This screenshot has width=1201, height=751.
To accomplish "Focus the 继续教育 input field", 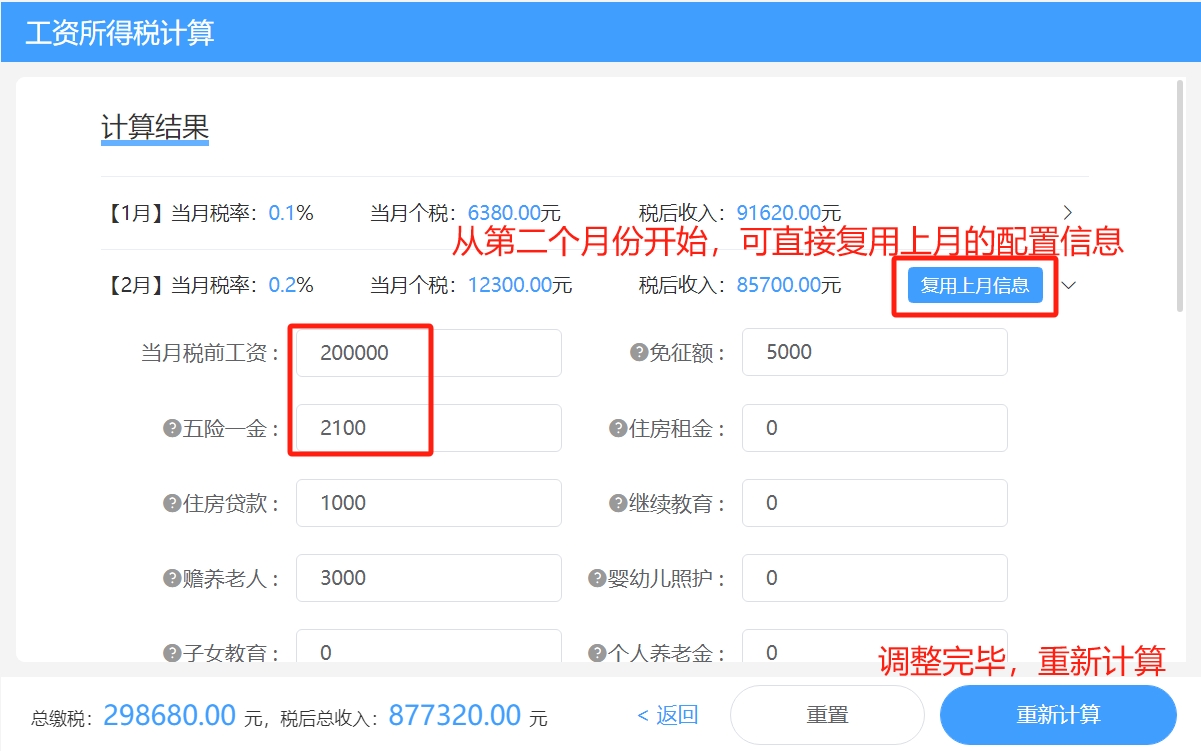I will pyautogui.click(x=874, y=503).
